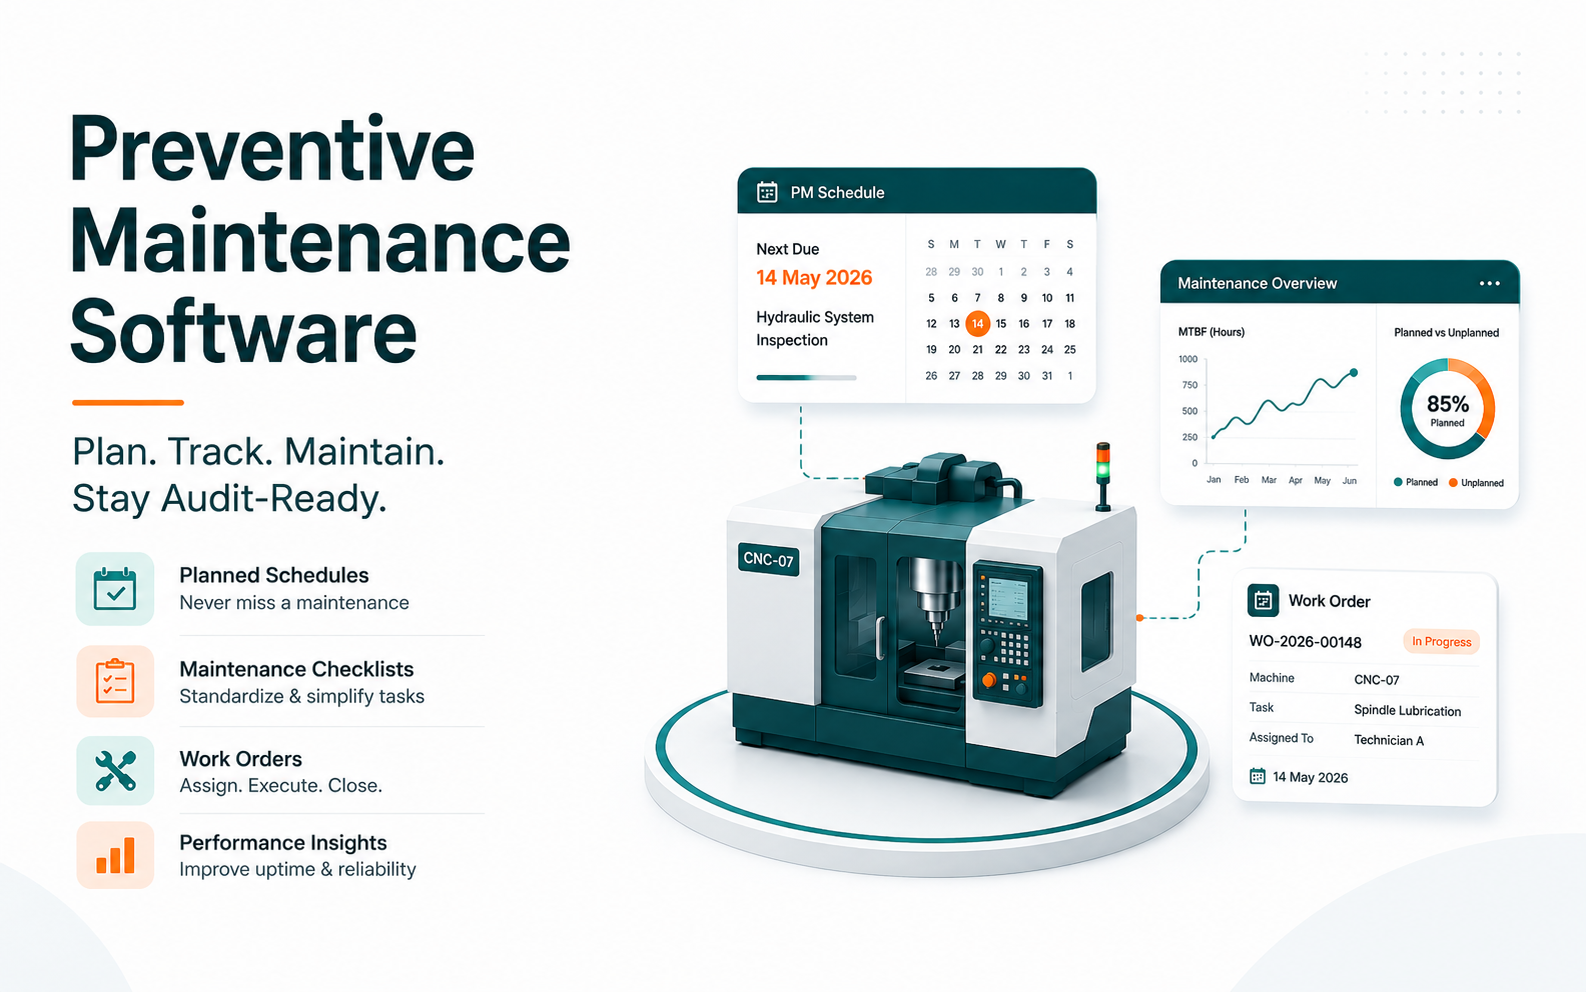Click the In Progress status badge
The width and height of the screenshot is (1586, 992).
1441,642
